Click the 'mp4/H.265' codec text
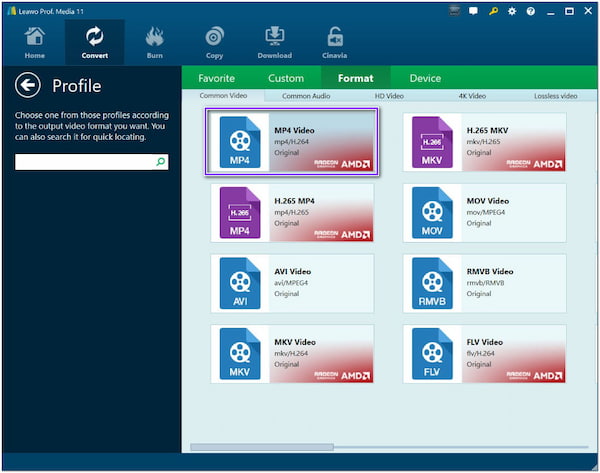Viewport: 600px width, 473px height. pos(291,212)
